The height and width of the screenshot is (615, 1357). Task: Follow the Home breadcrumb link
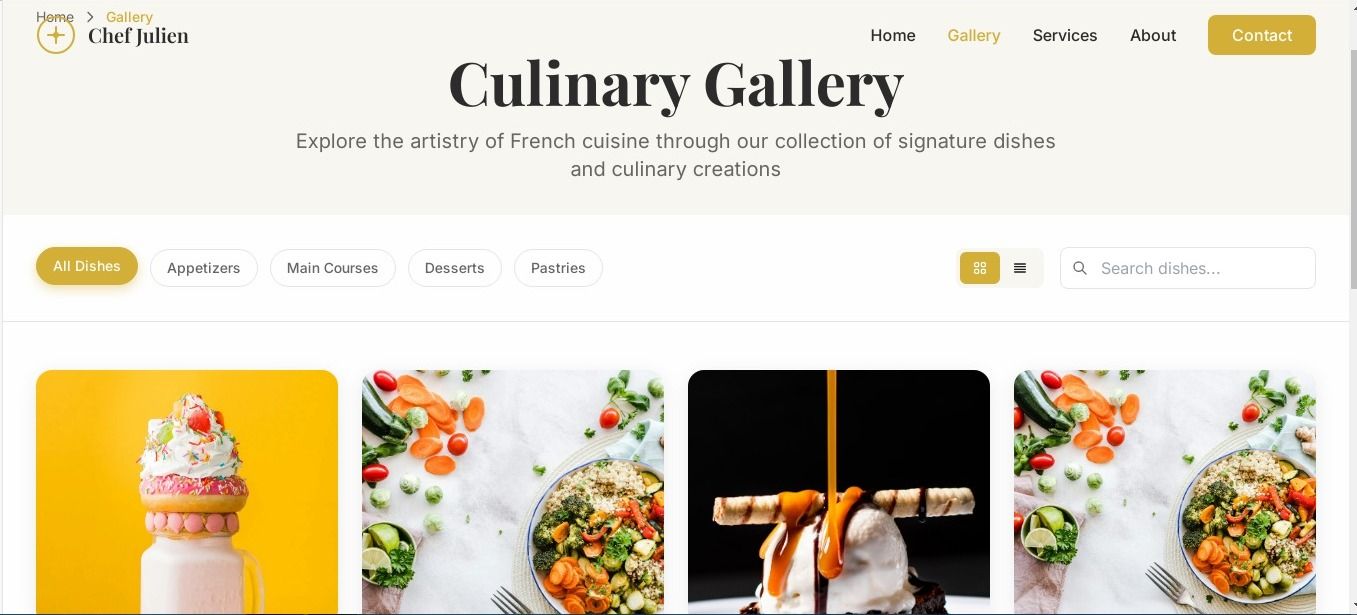coord(55,17)
